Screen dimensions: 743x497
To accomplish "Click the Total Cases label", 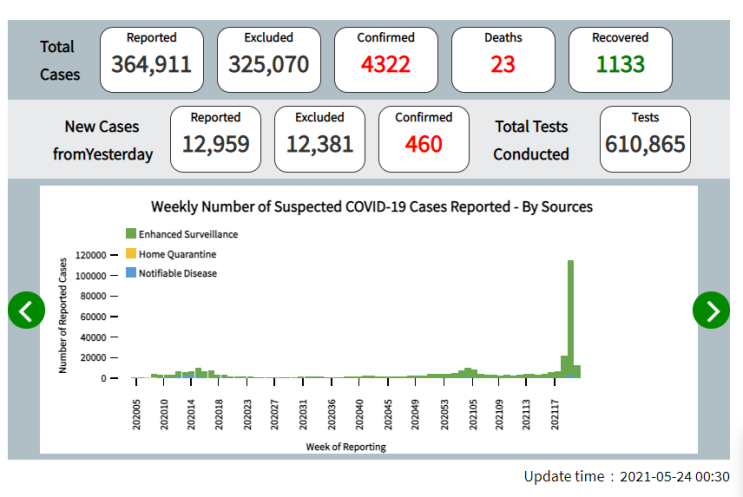I will (x=60, y=60).
